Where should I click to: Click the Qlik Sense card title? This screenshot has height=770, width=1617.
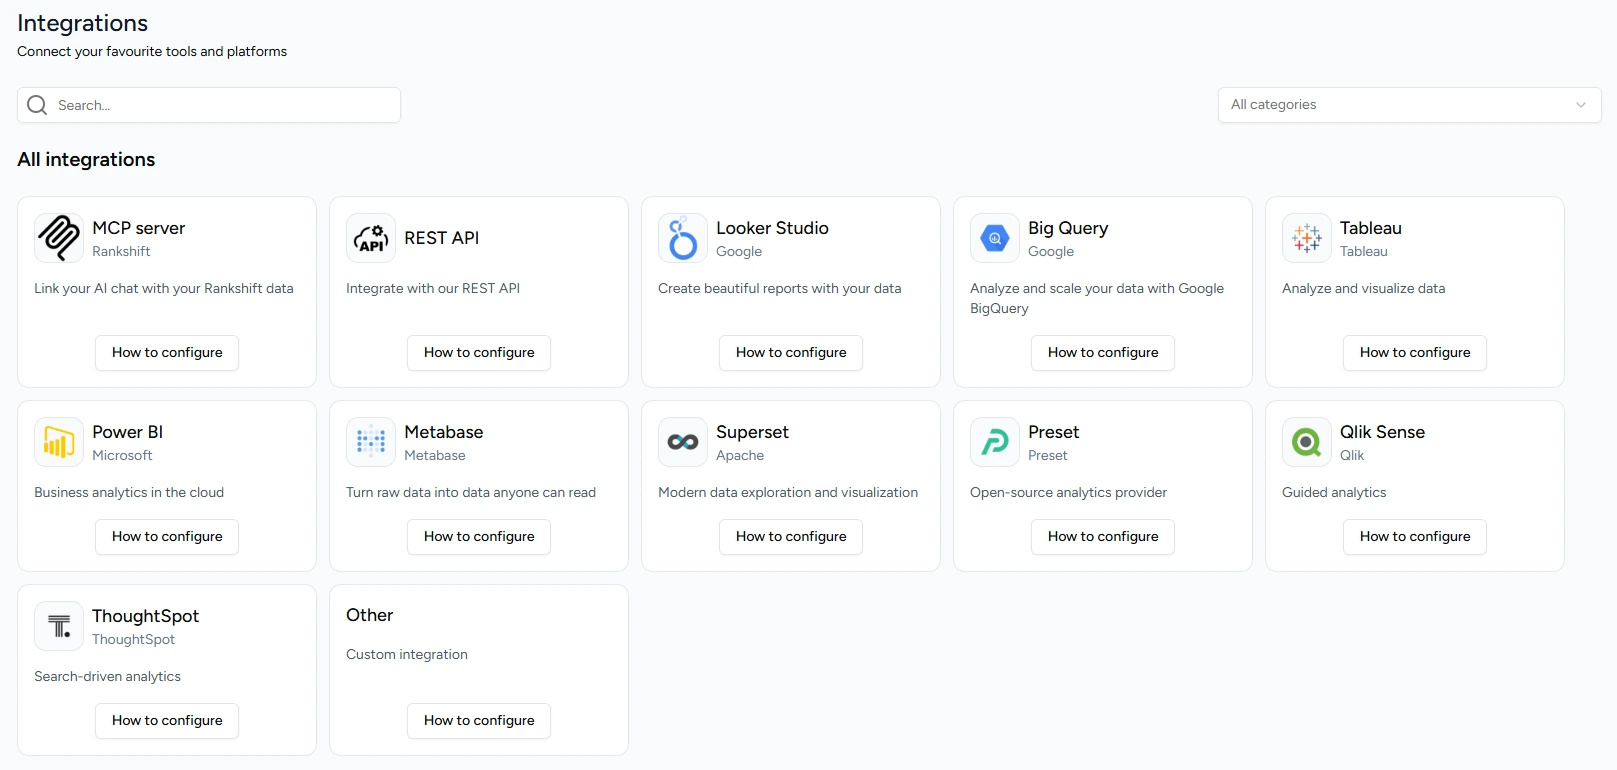point(1382,432)
